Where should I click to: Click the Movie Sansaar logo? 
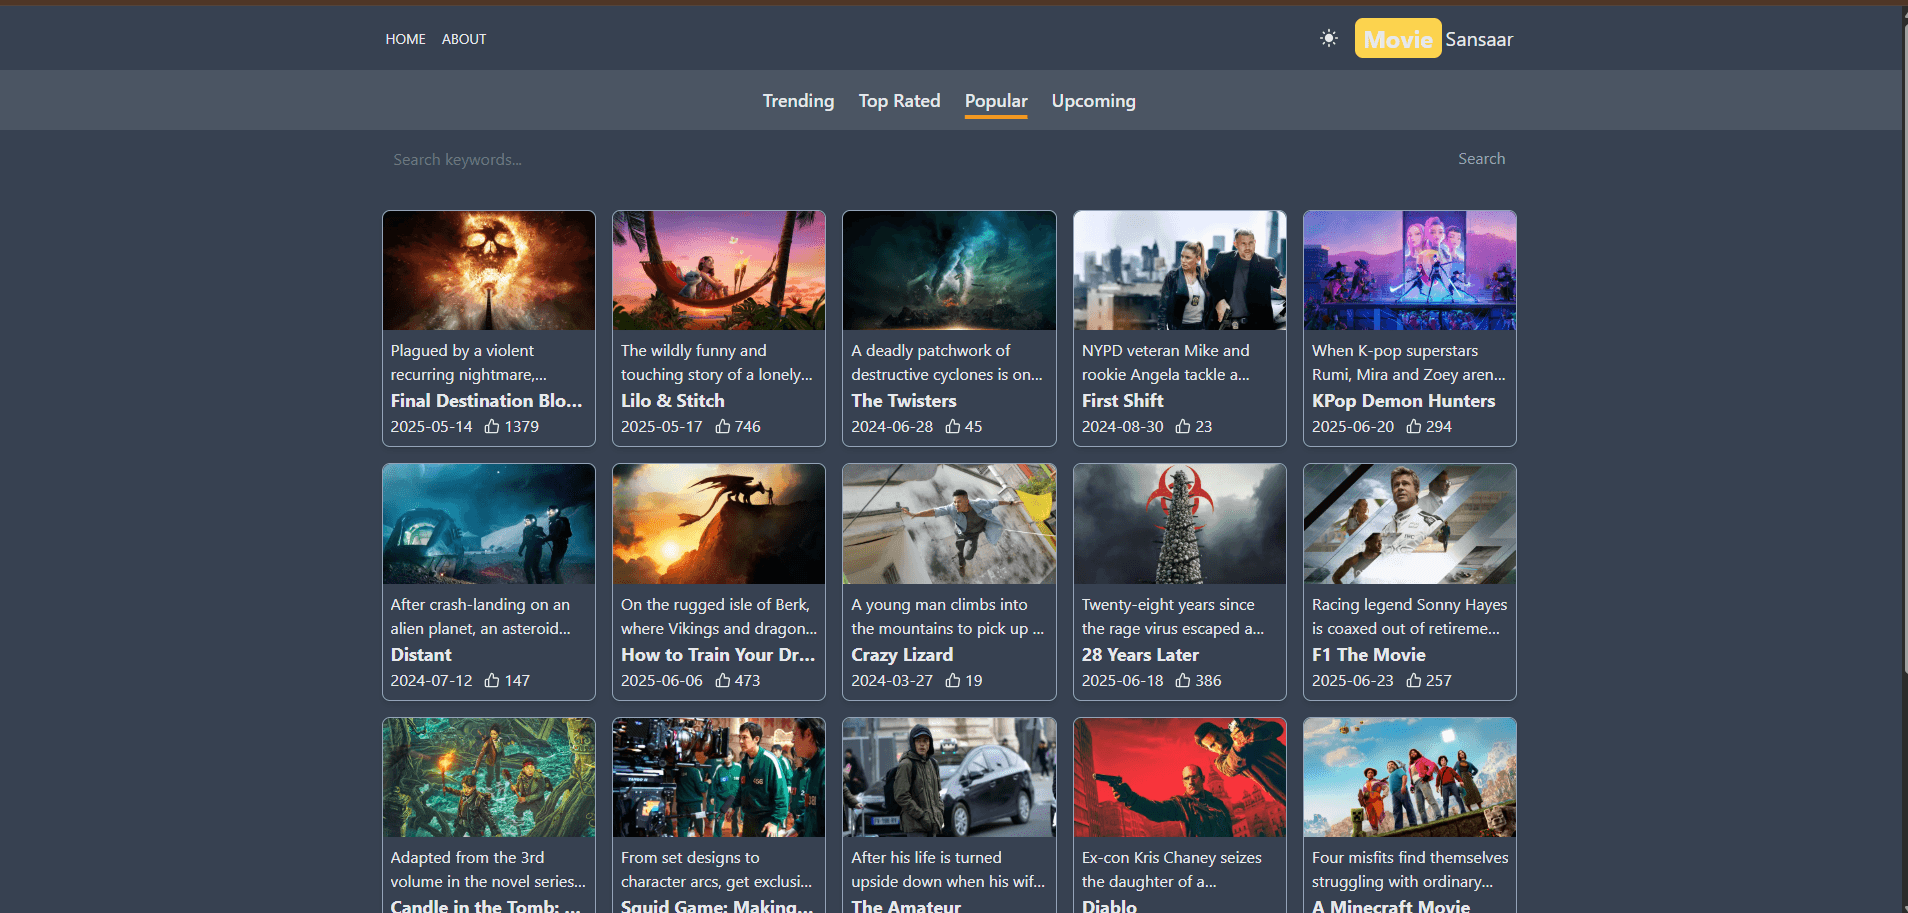pyautogui.click(x=1434, y=39)
